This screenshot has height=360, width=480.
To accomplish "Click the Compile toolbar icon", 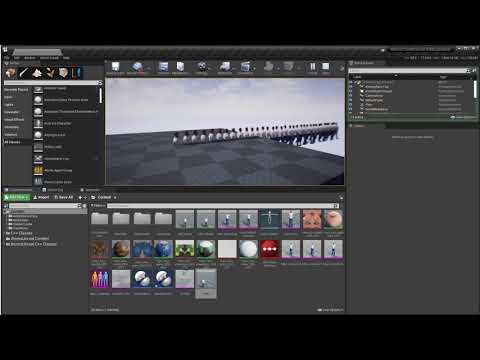I will coord(289,67).
